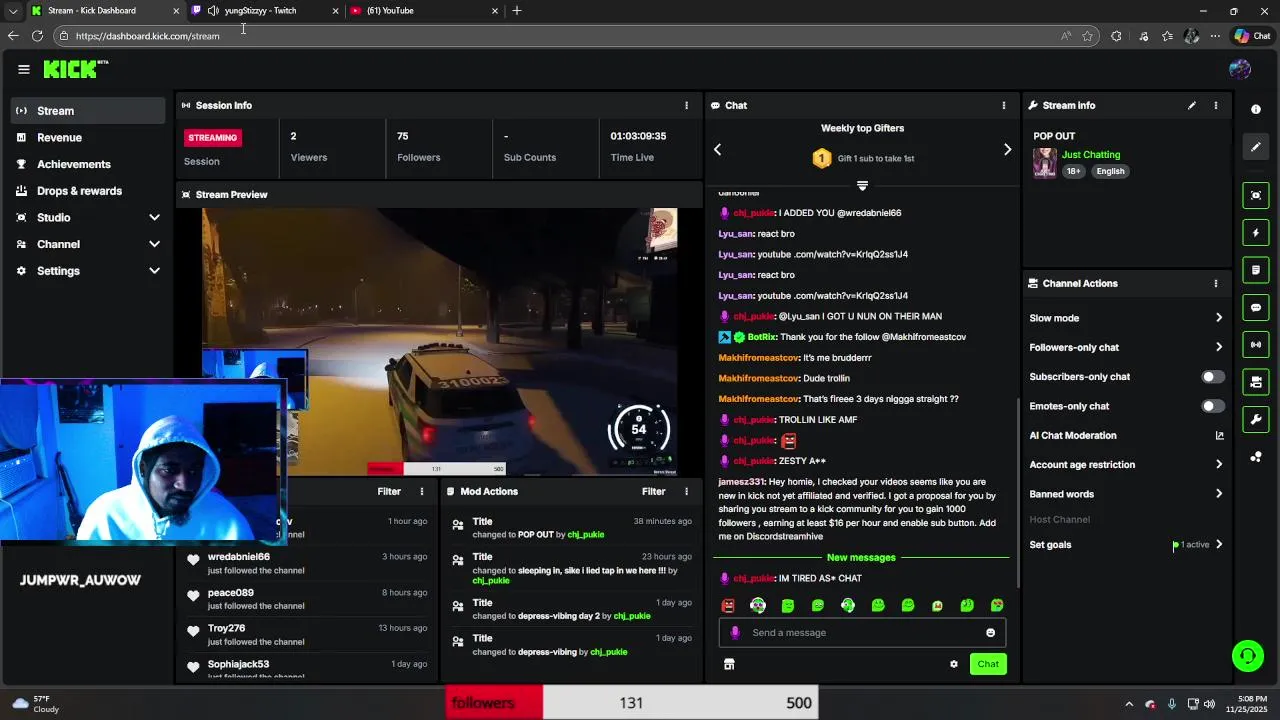This screenshot has width=1280, height=720.
Task: Click the Stream Preview video
Action: click(x=440, y=342)
